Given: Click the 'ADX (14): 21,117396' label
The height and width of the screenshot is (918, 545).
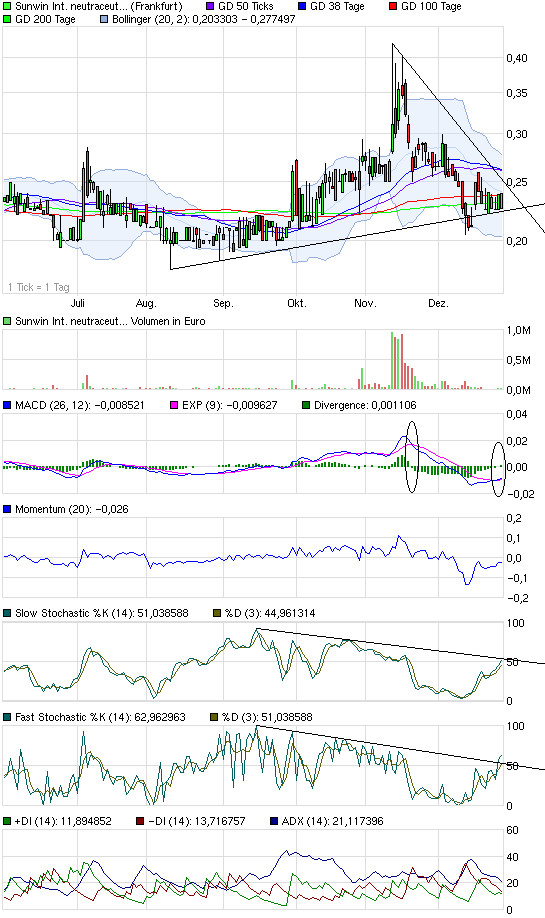Looking at the screenshot, I should coord(333,821).
